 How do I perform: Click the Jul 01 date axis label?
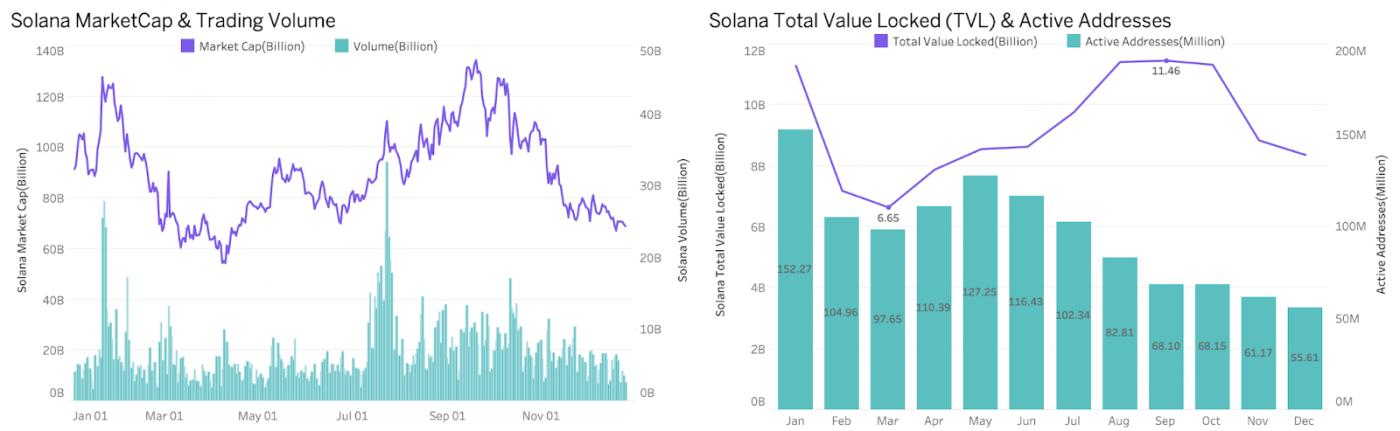pyautogui.click(x=352, y=416)
